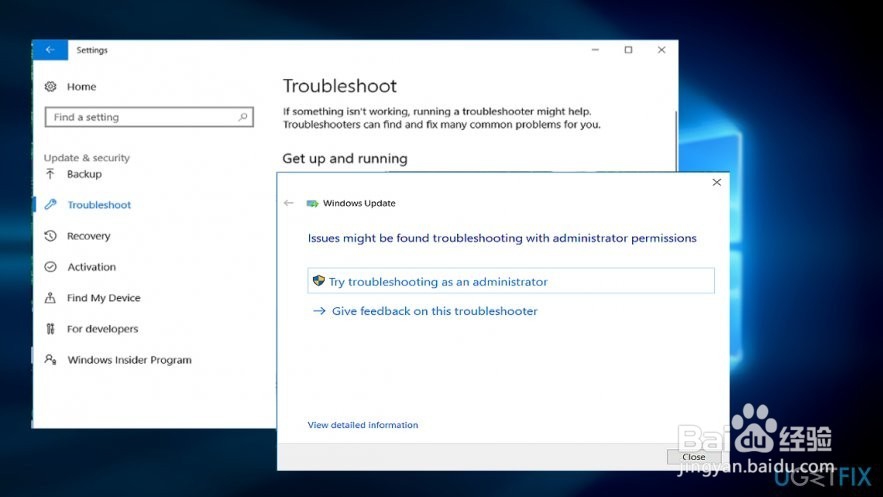Screen dimensions: 883x497
Task: Click the Windows Update icon in dialog header
Action: 312,203
